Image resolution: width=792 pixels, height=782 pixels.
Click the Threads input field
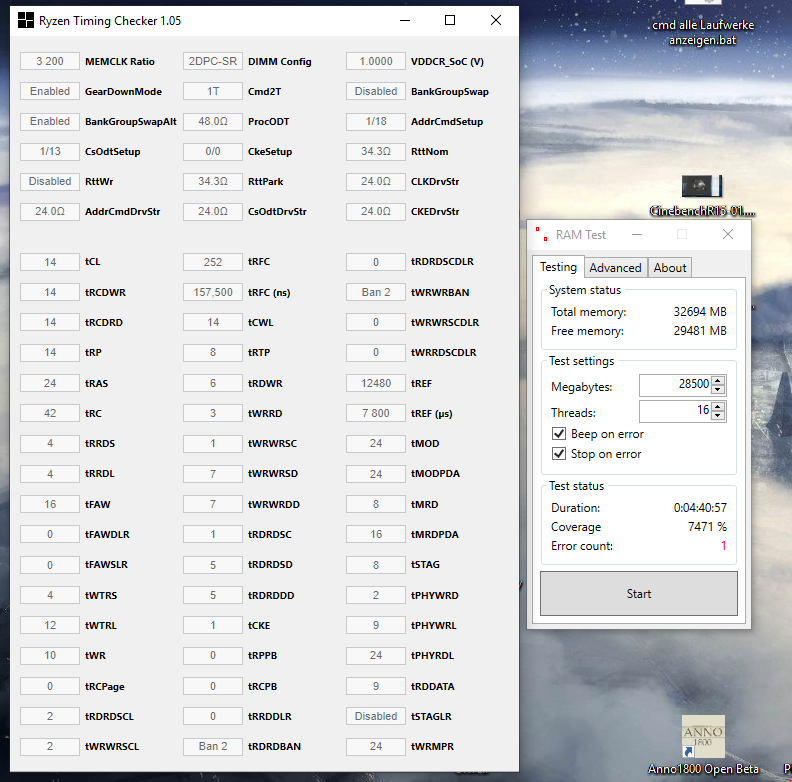tap(675, 411)
